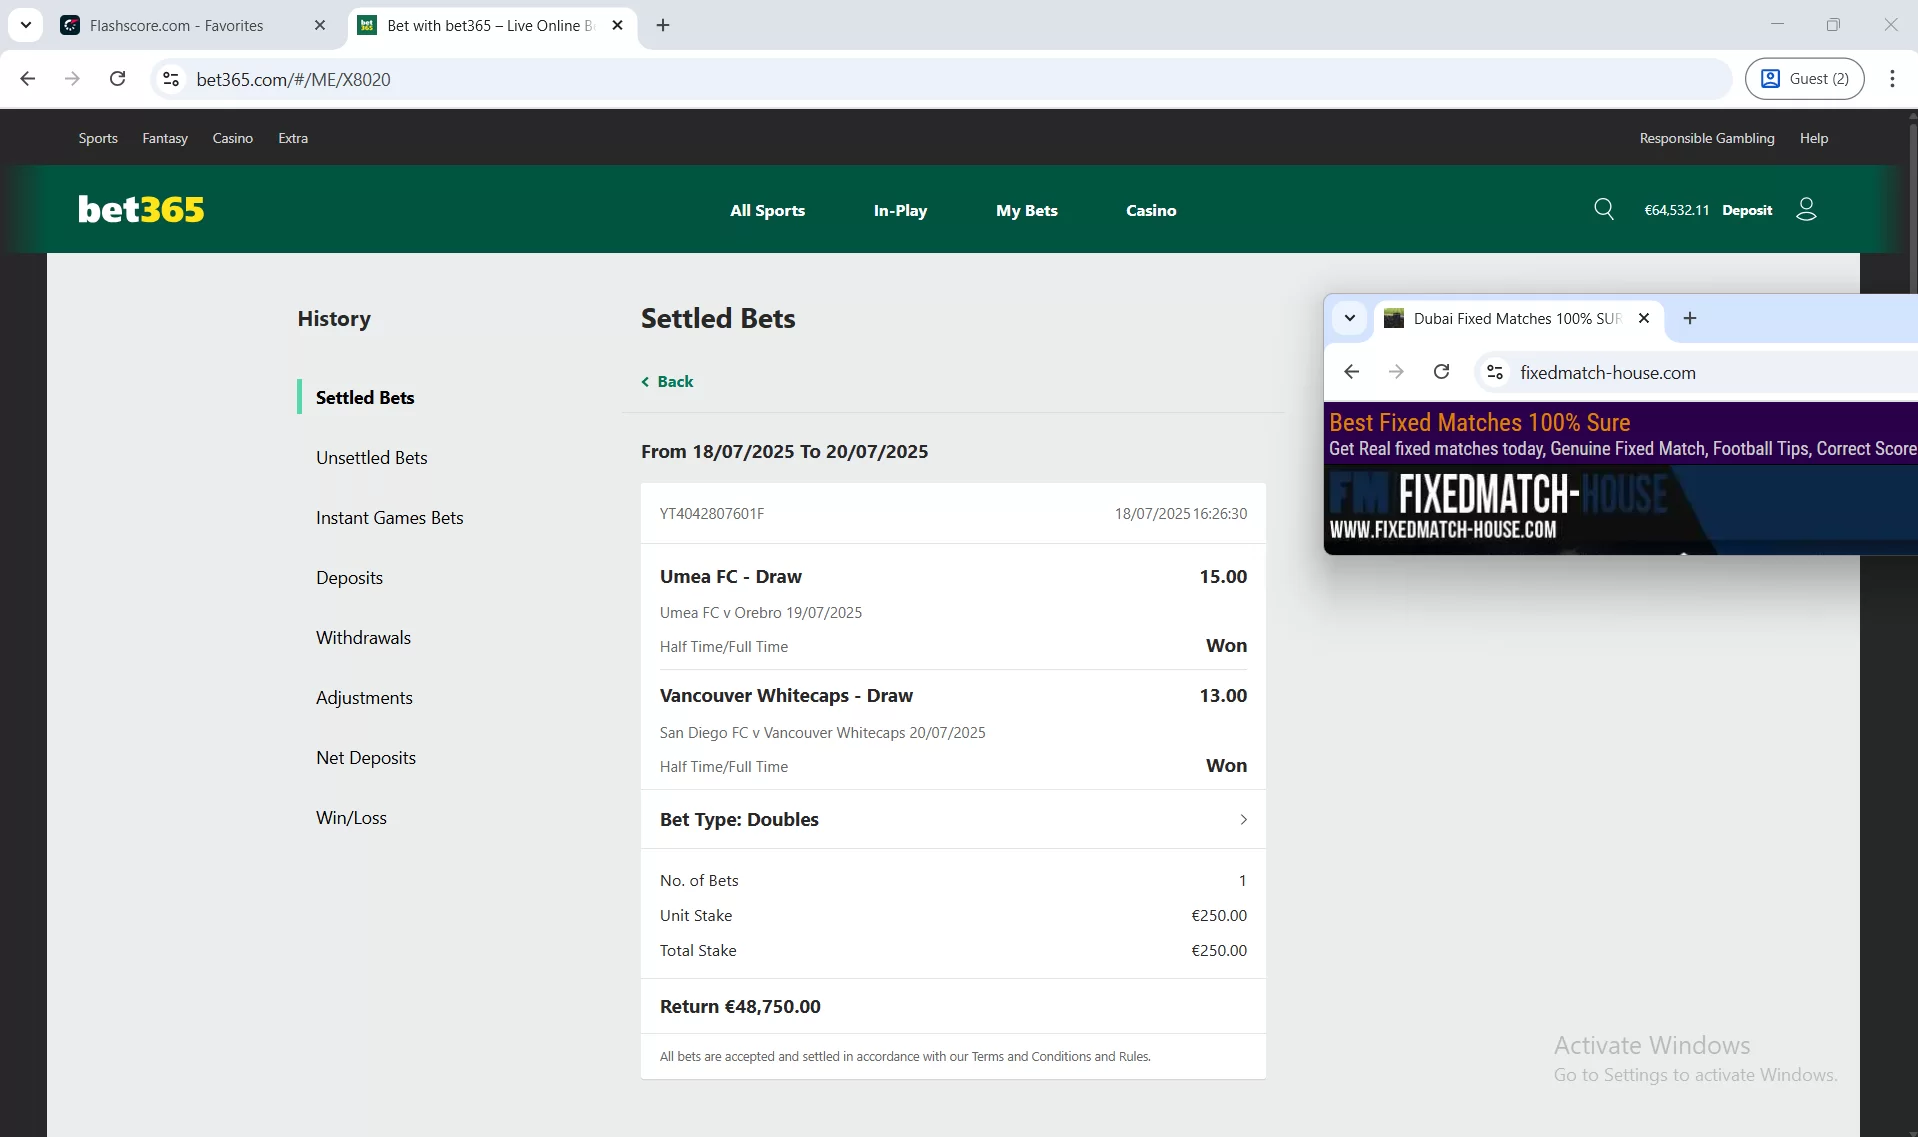Reload the fixedmatch-house.com page

pos(1441,371)
